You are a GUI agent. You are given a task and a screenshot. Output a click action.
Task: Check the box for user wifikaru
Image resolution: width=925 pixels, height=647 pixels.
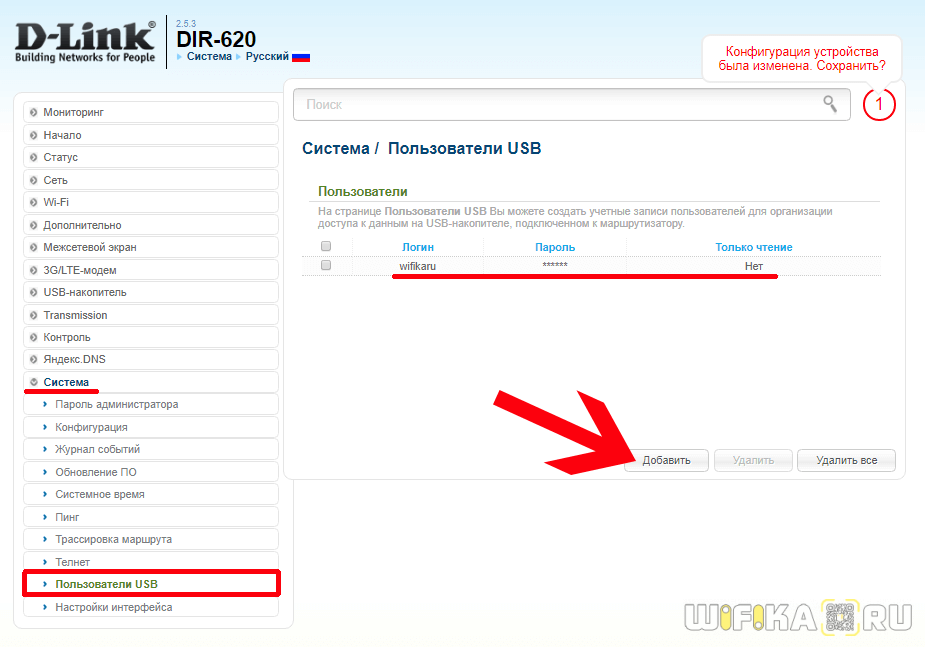click(325, 266)
